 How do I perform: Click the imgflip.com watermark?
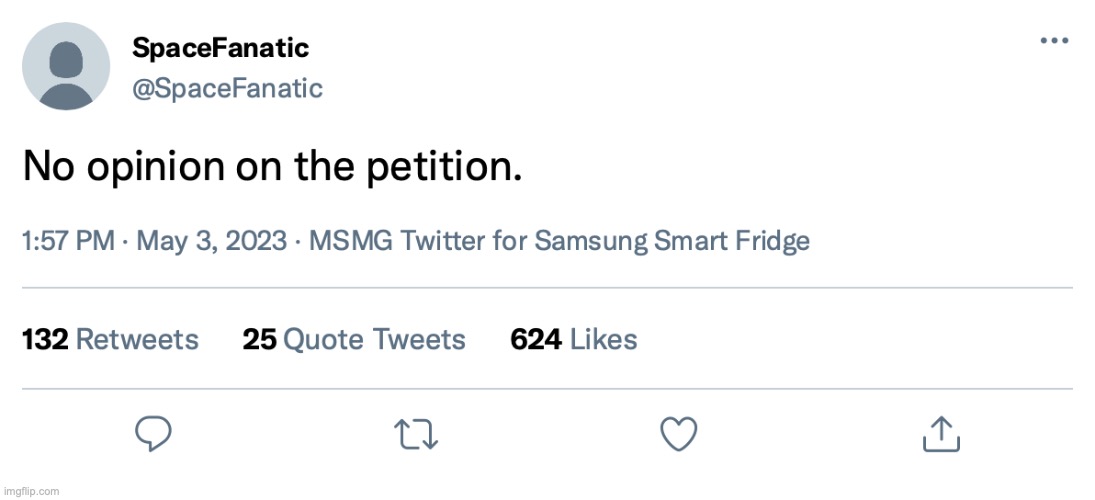point(31,491)
